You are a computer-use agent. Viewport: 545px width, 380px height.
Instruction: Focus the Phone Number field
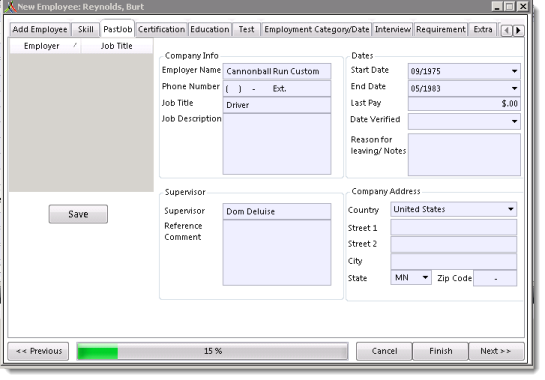pyautogui.click(x=277, y=89)
